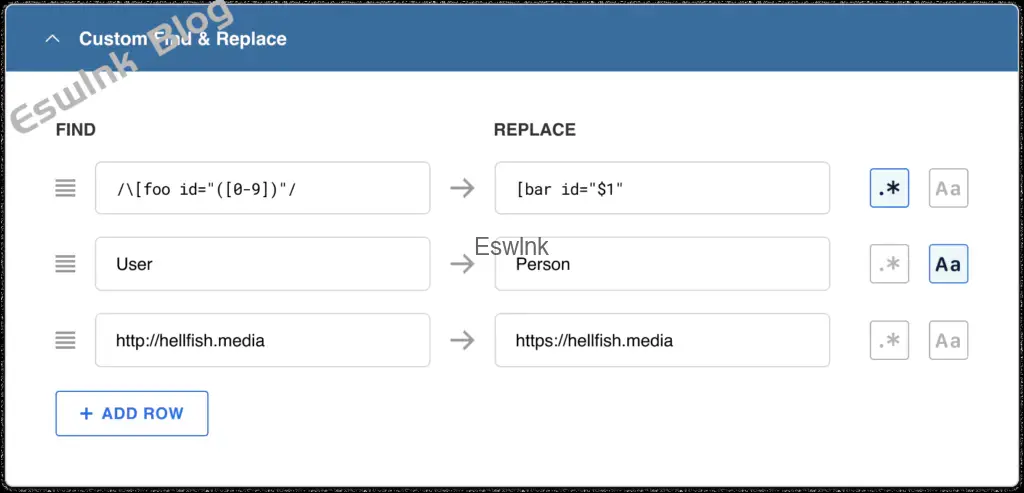
Task: Click the arrow between User and Person
Action: [462, 264]
